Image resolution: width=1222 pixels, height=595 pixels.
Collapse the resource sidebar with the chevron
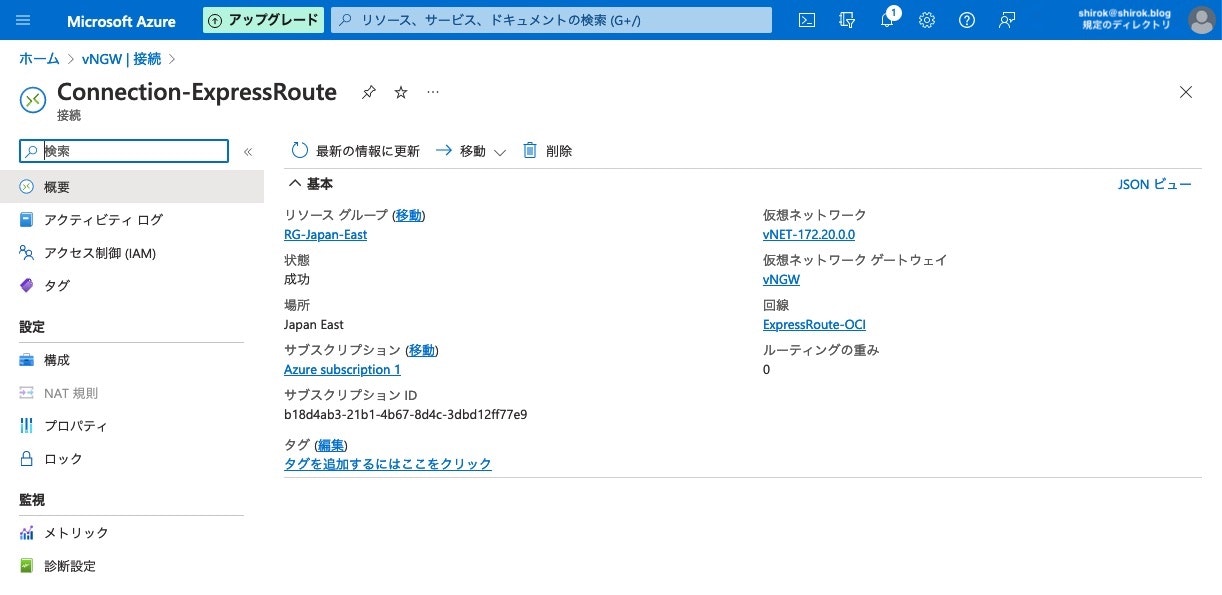click(248, 151)
